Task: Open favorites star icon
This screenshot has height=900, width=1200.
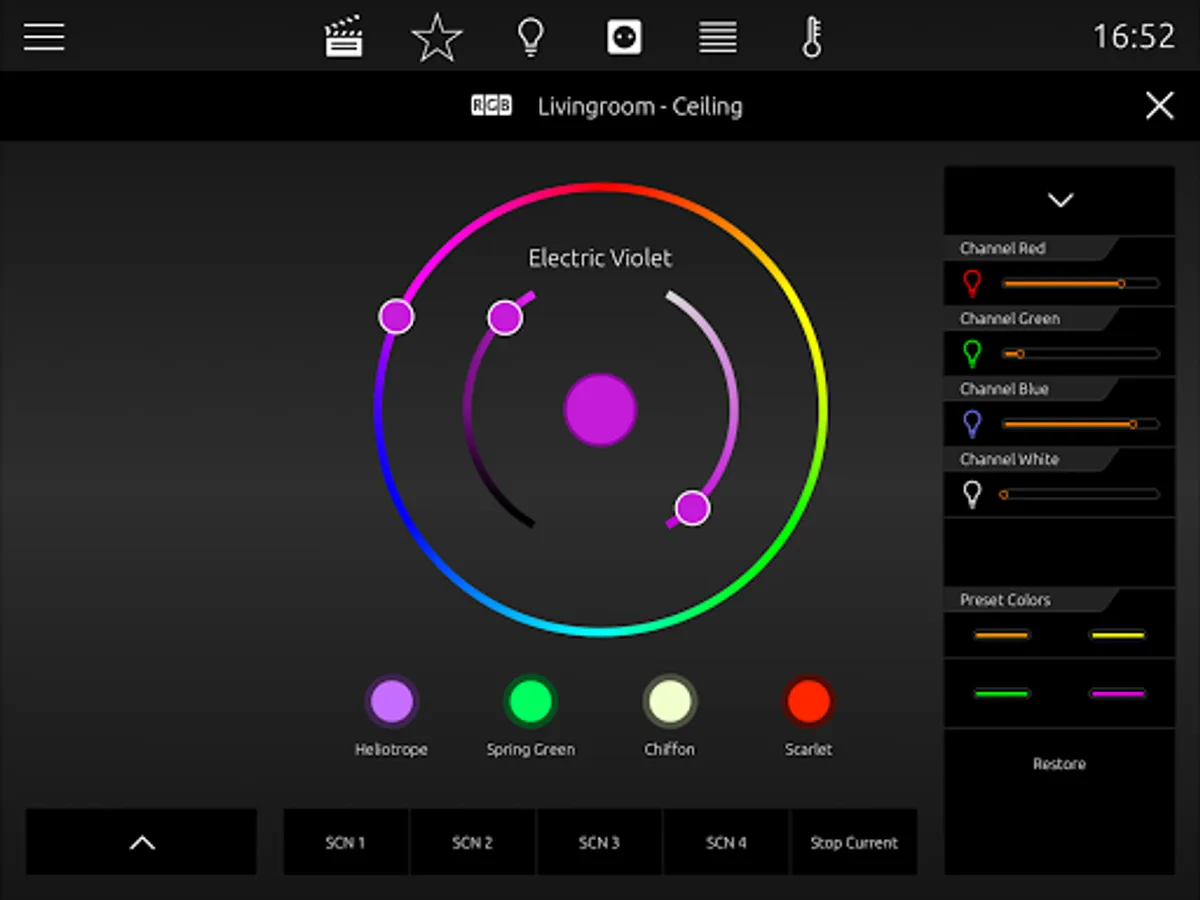Action: [437, 38]
